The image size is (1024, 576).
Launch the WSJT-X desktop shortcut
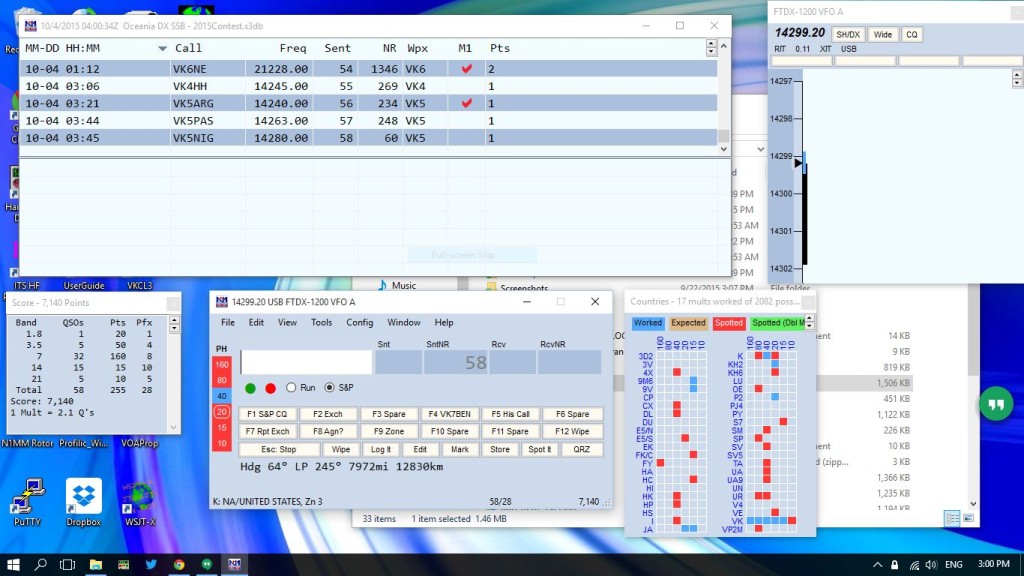click(x=140, y=502)
